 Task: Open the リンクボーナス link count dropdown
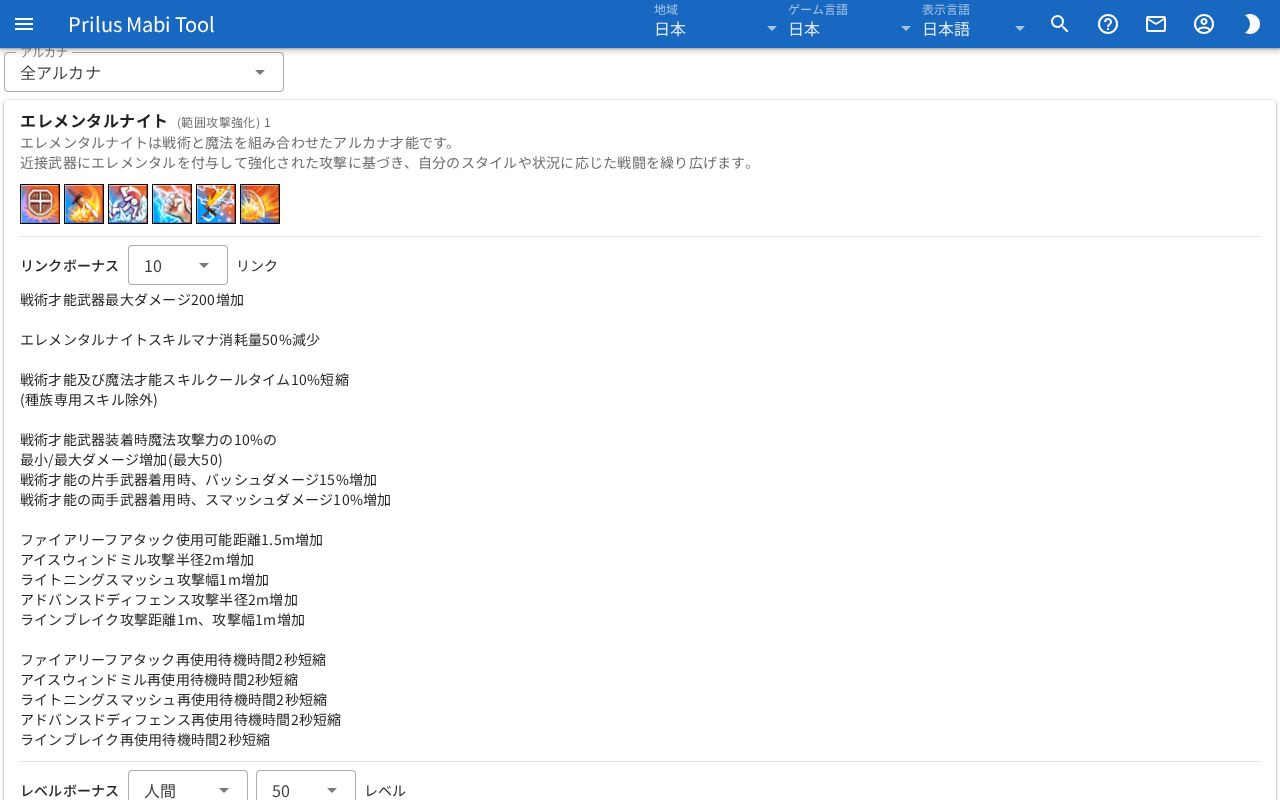pos(178,265)
